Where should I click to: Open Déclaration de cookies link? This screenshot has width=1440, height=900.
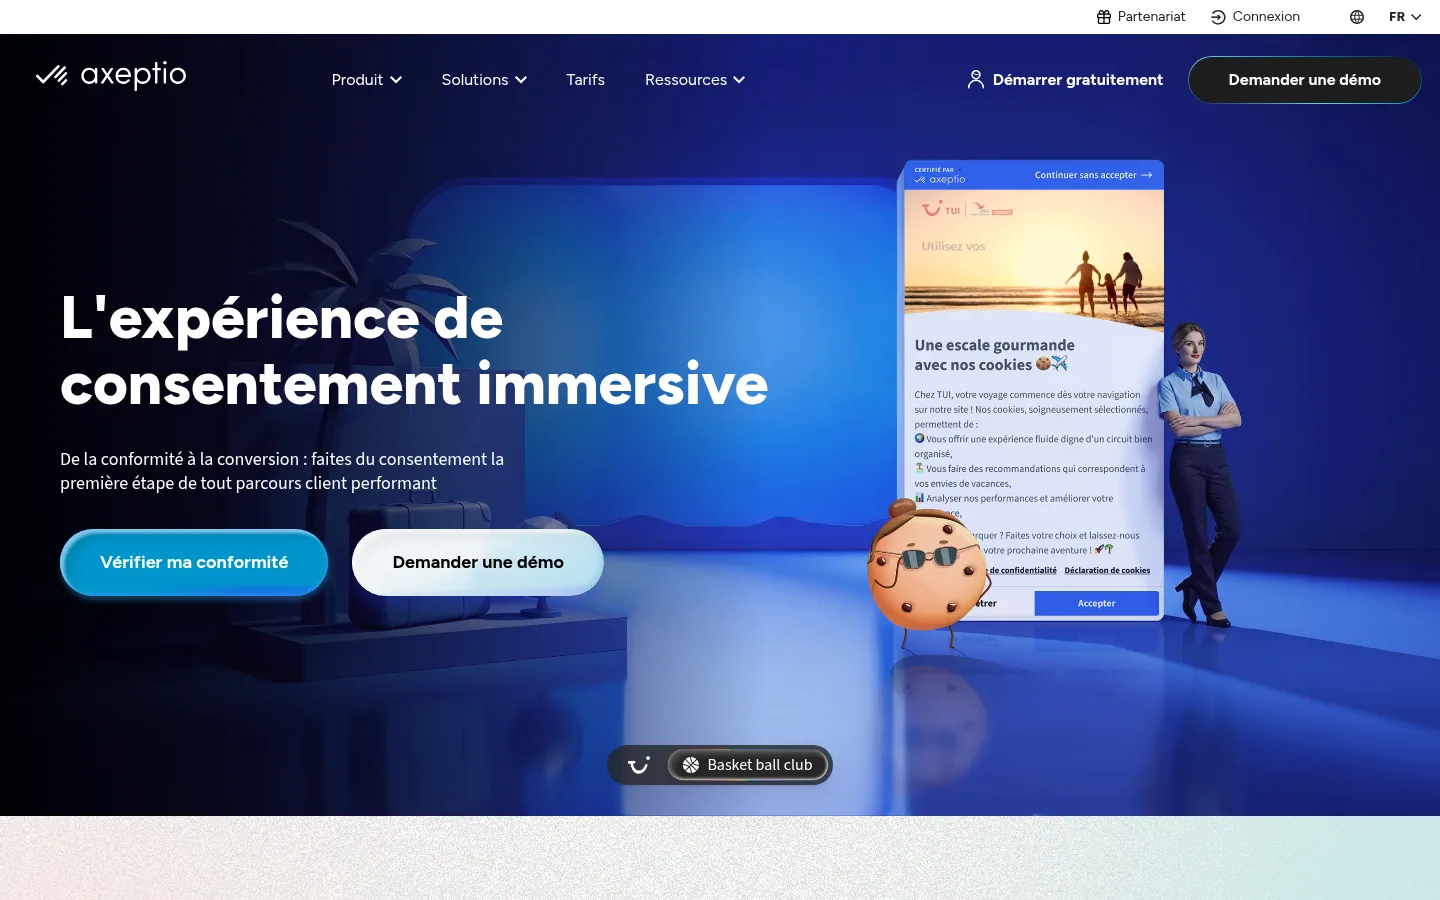coord(1107,570)
